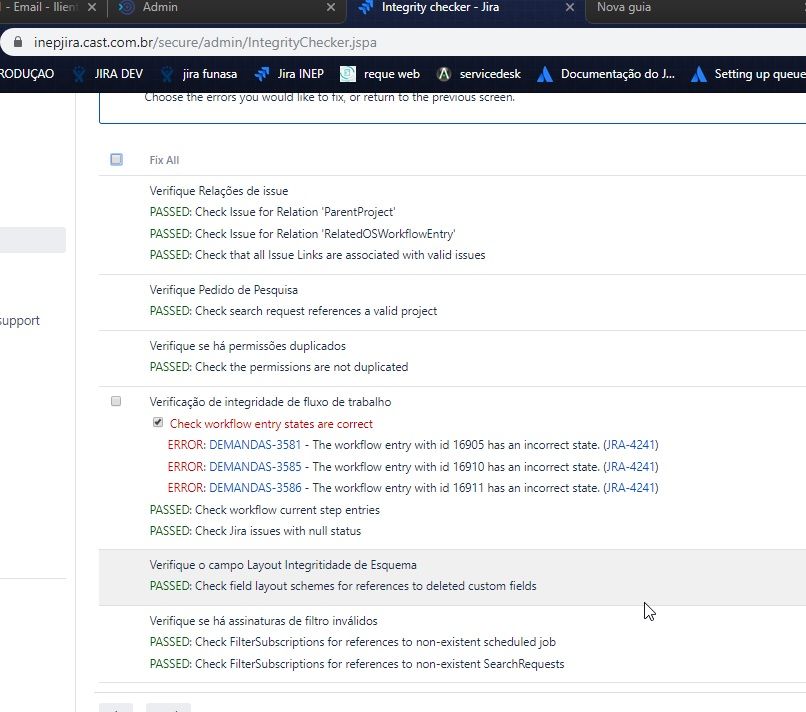Close the Integrity checker tab
The width and height of the screenshot is (806, 712).
[x=570, y=7]
